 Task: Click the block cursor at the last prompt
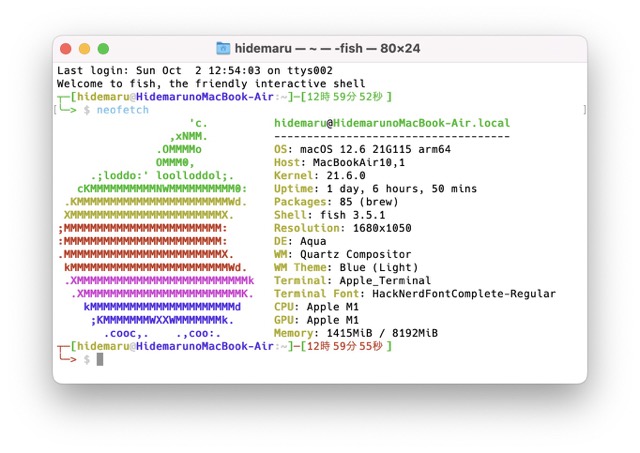100,360
